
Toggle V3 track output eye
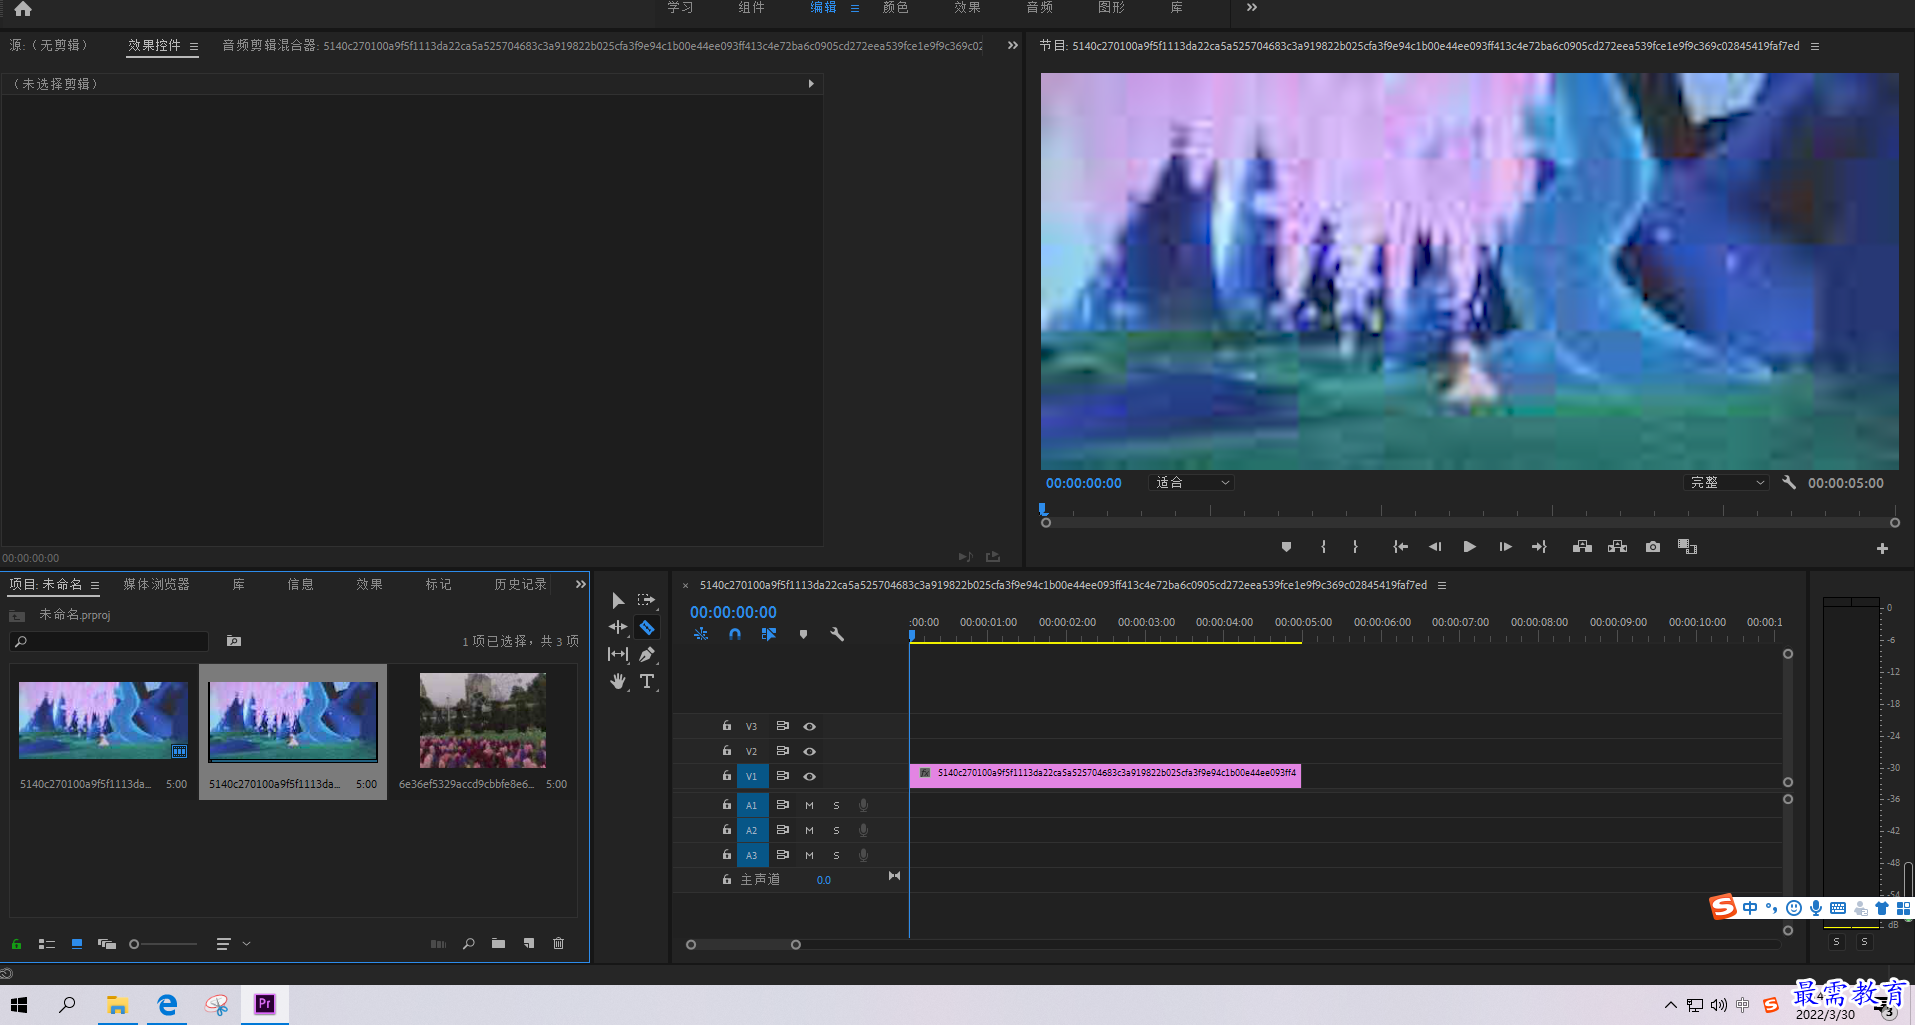[809, 727]
